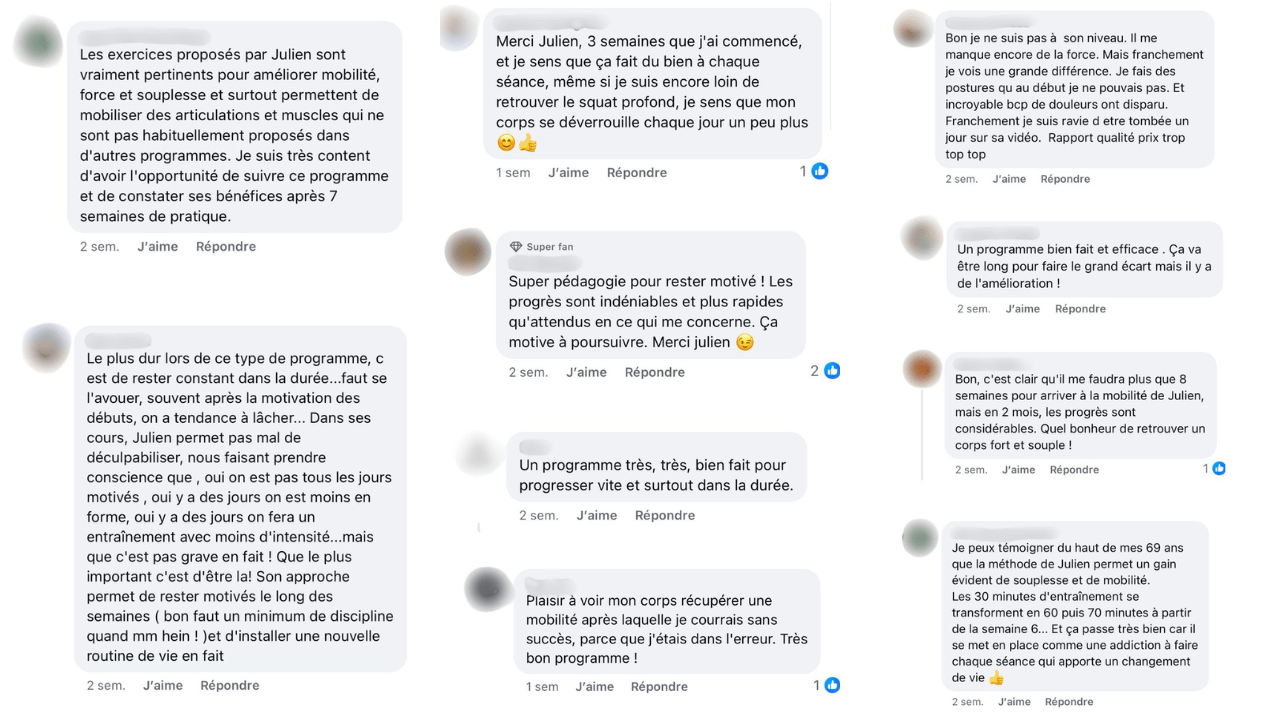
Task: Click the like reaction icon on the '8 semaines' comment
Action: (x=1218, y=468)
